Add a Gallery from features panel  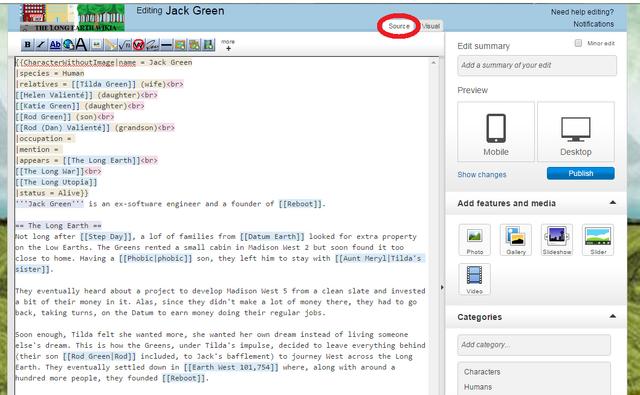point(516,240)
